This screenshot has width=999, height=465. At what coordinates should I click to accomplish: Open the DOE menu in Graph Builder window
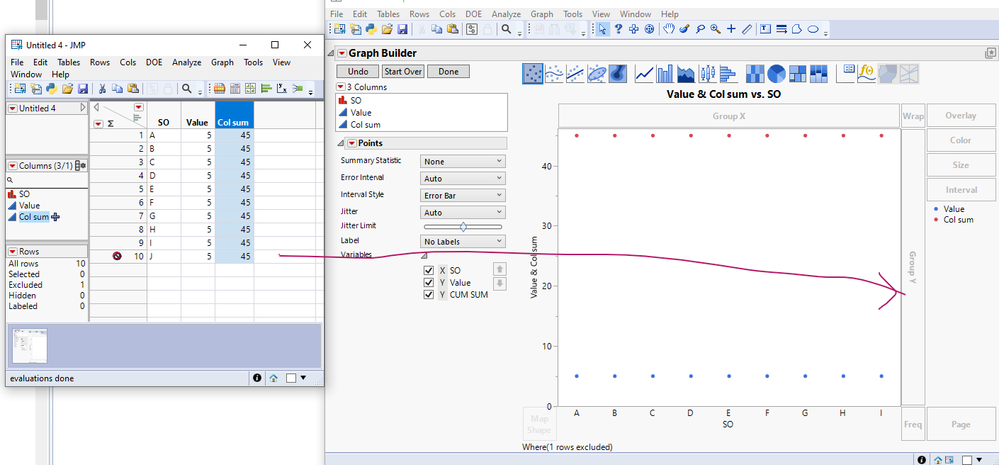(473, 14)
